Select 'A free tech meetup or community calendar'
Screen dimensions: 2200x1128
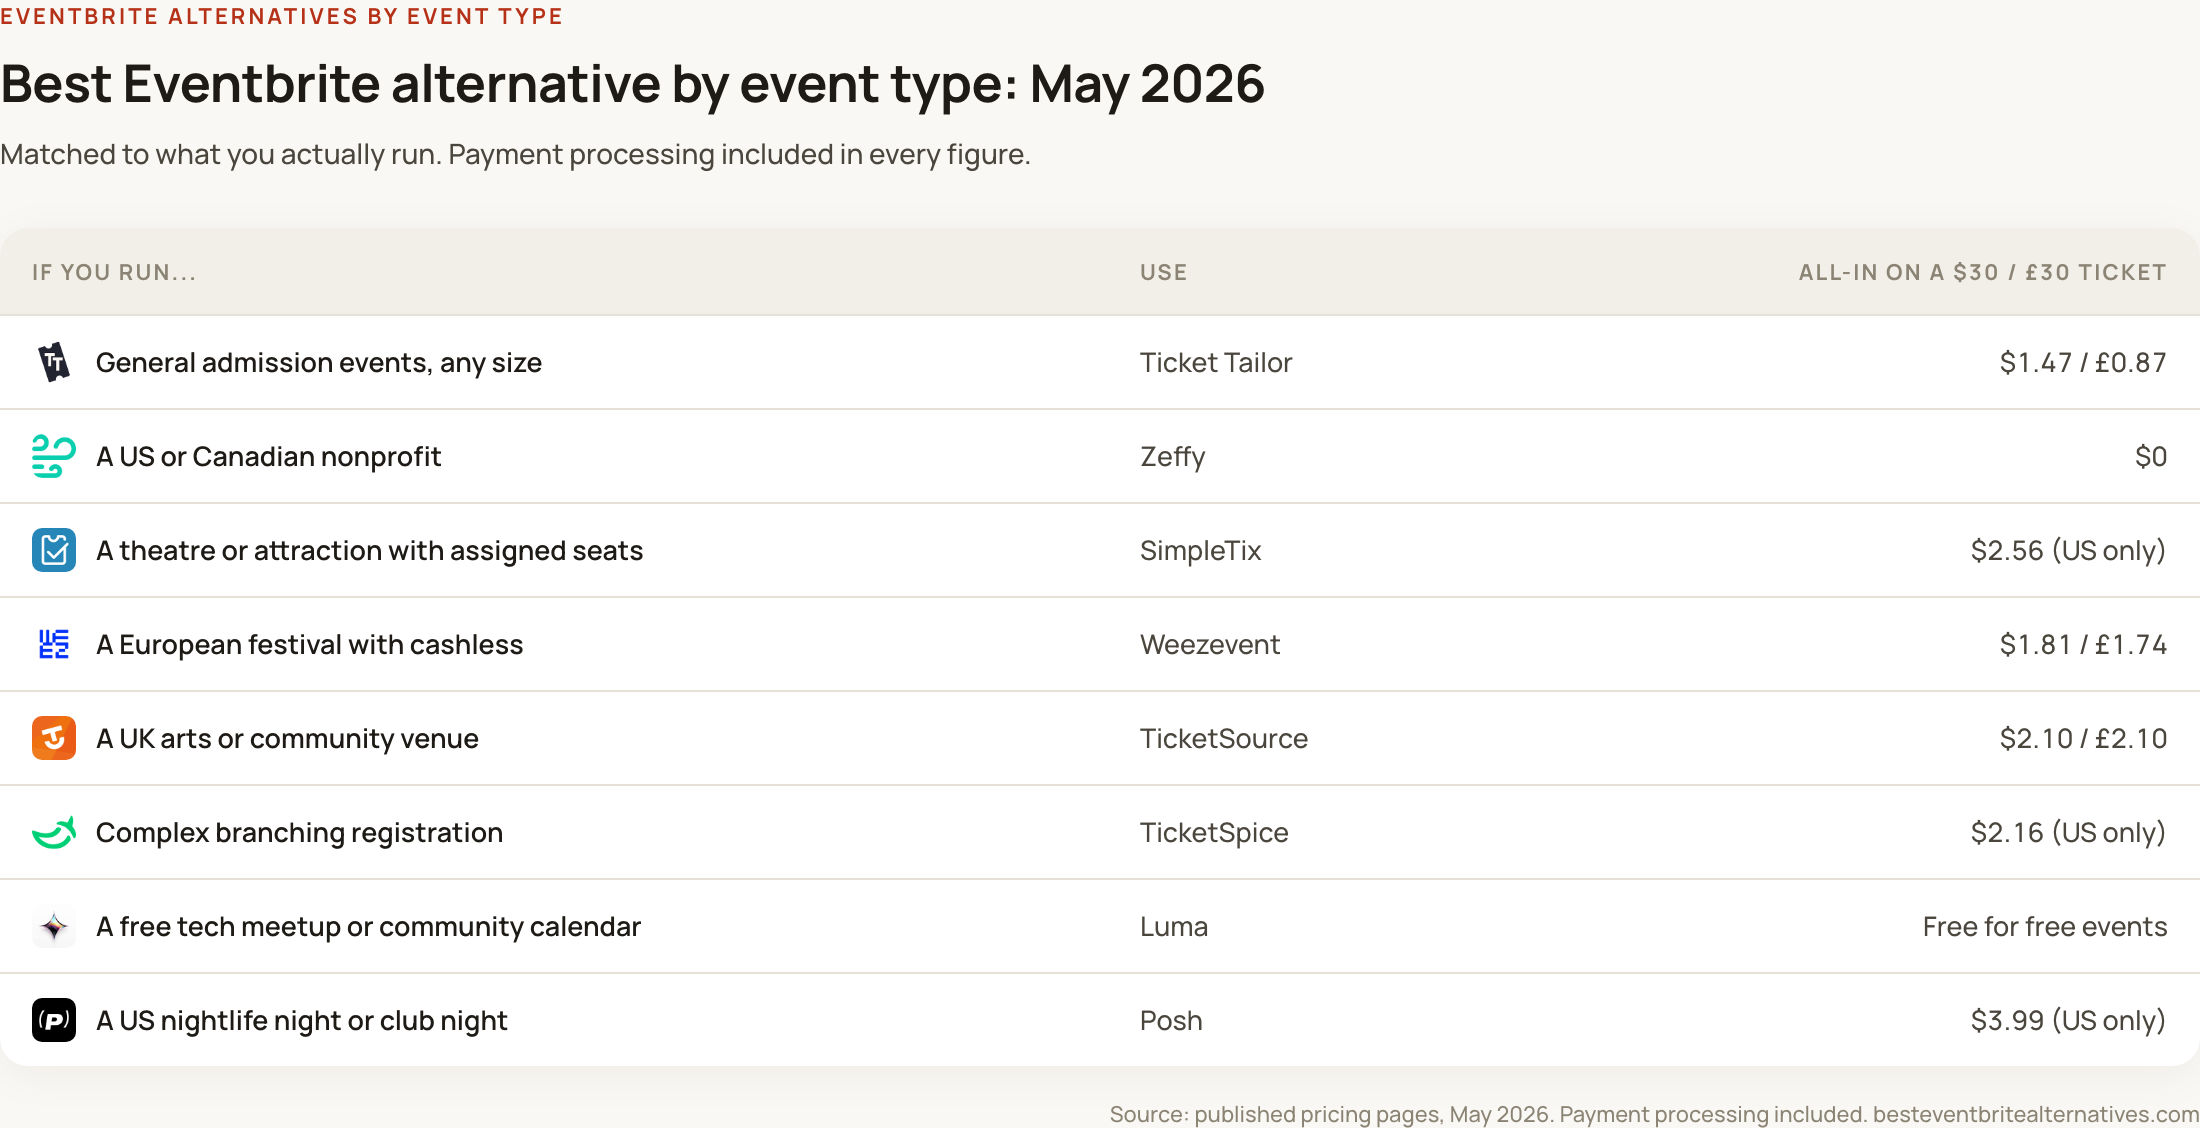coord(368,927)
